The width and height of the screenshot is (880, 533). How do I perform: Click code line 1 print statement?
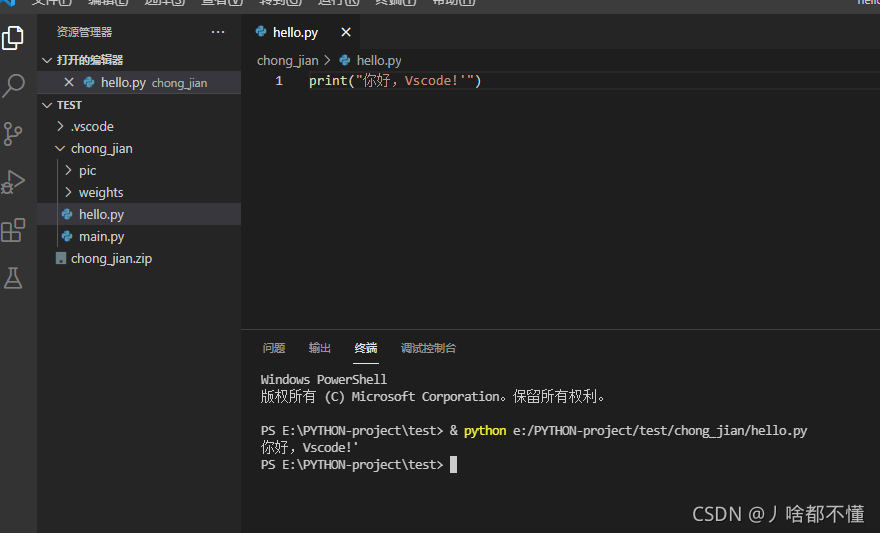click(395, 81)
